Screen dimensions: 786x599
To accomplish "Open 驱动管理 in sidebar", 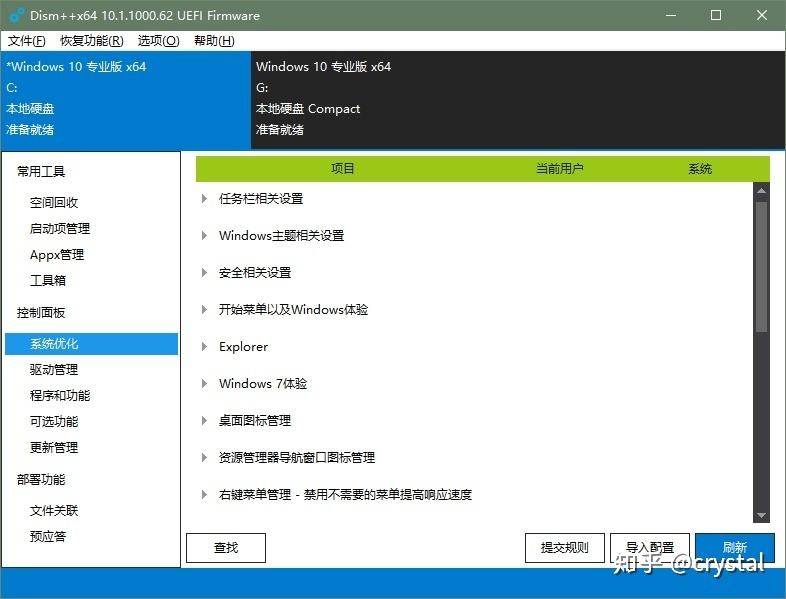I will (x=54, y=370).
